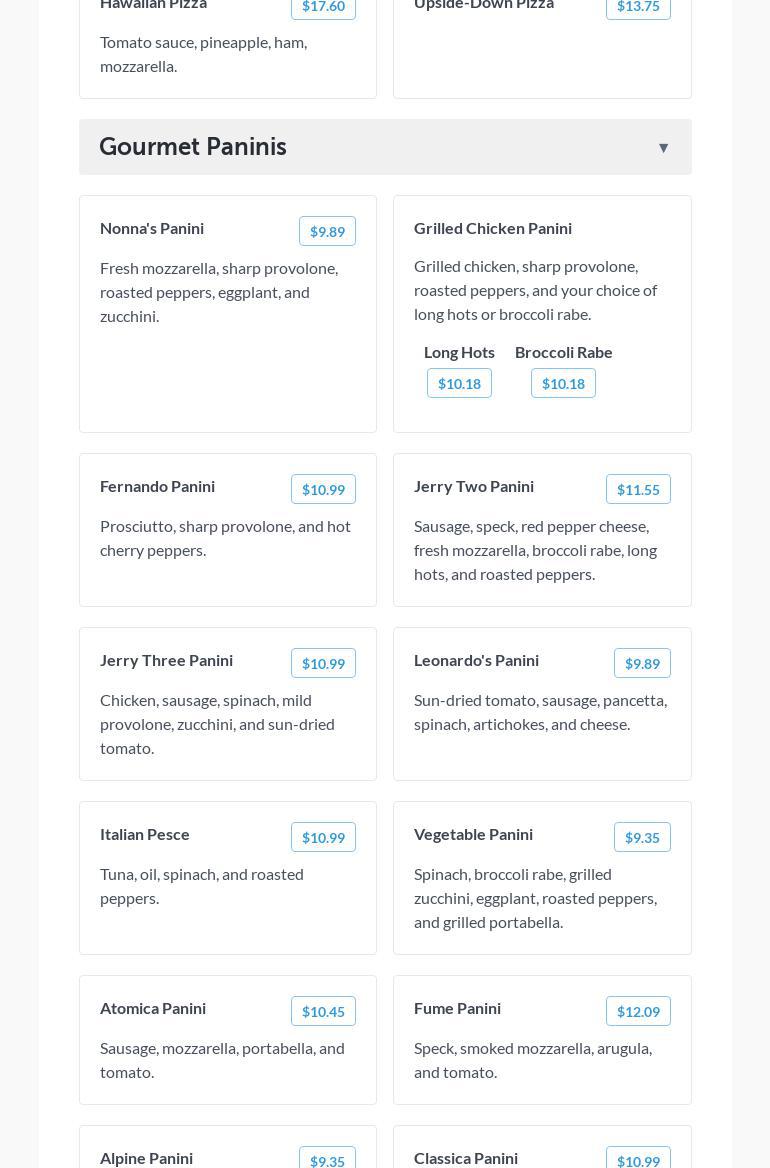Collapse the Gourmet Paninis section arrow
Image resolution: width=770 pixels, height=1168 pixels.
point(663,148)
